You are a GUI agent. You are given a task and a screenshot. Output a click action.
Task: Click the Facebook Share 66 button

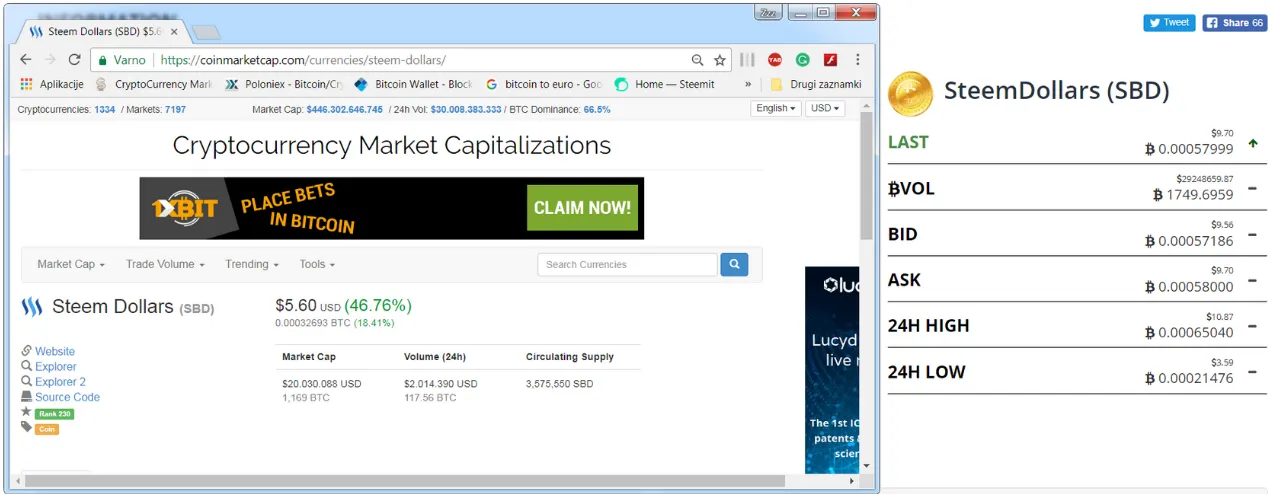[x=1235, y=22]
